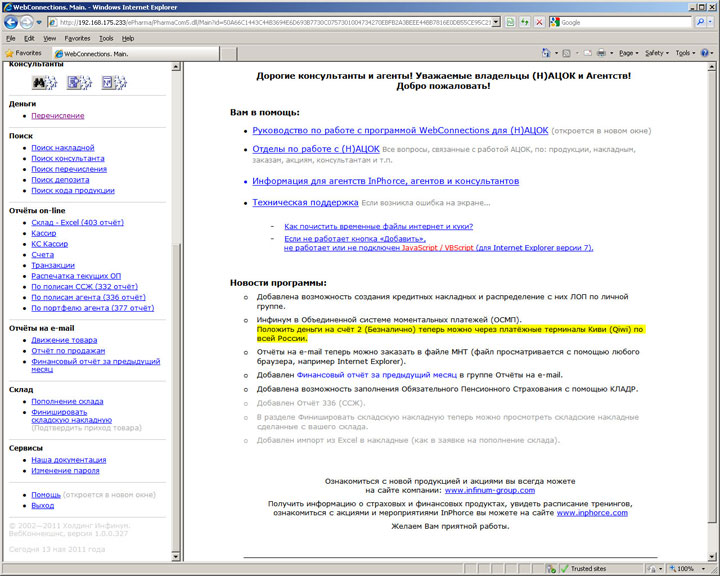Open the Page dropdown in command bar
Viewport: 720px width, 576px height.
click(x=629, y=53)
